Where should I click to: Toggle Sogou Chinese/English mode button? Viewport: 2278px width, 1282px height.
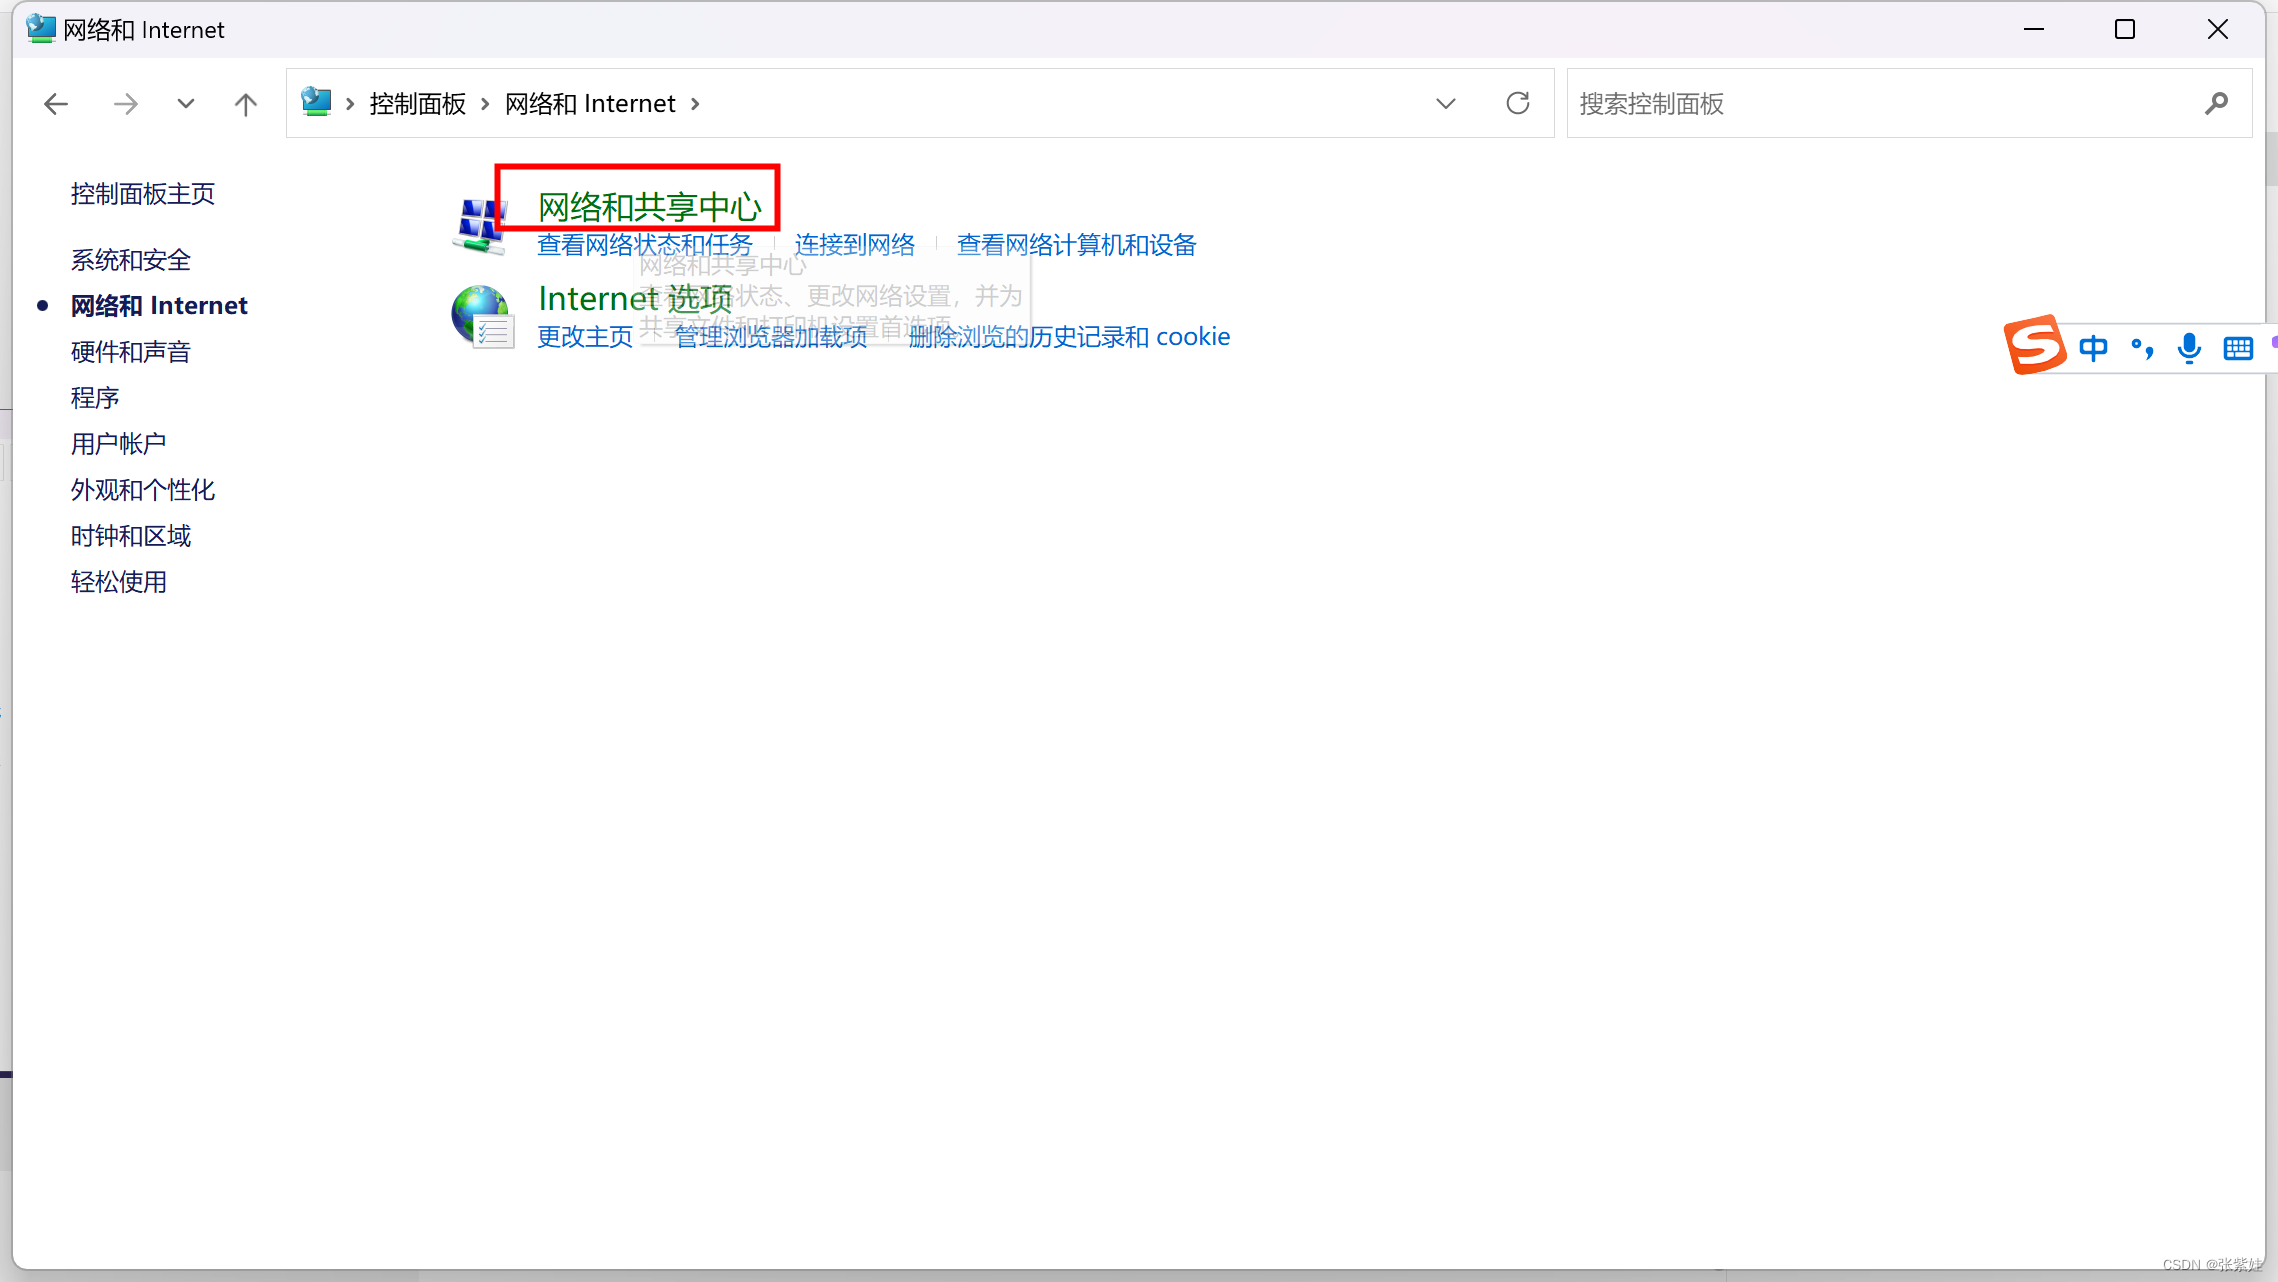pyautogui.click(x=2093, y=348)
